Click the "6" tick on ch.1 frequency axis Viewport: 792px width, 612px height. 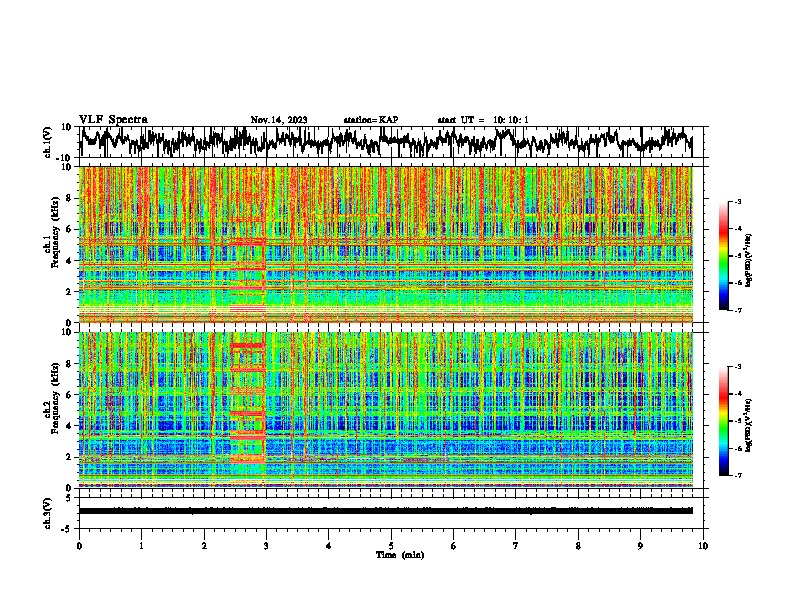[70, 229]
